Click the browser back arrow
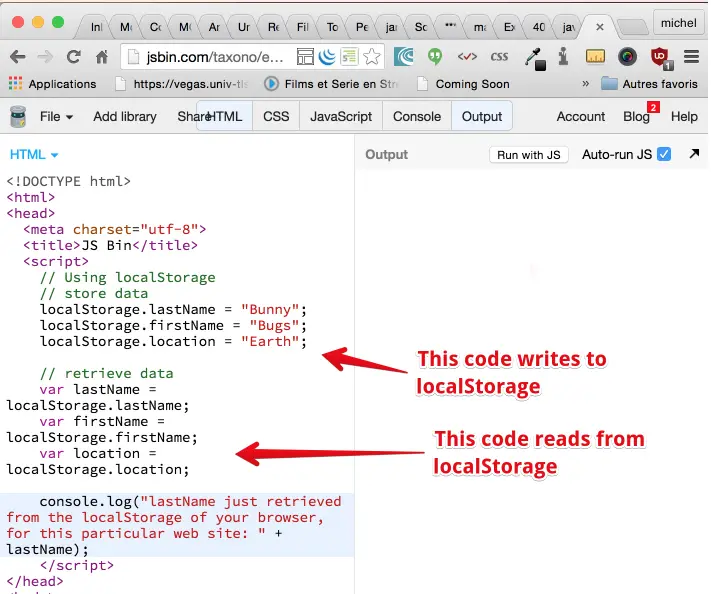Screen dimensions: 711x594 (18, 57)
